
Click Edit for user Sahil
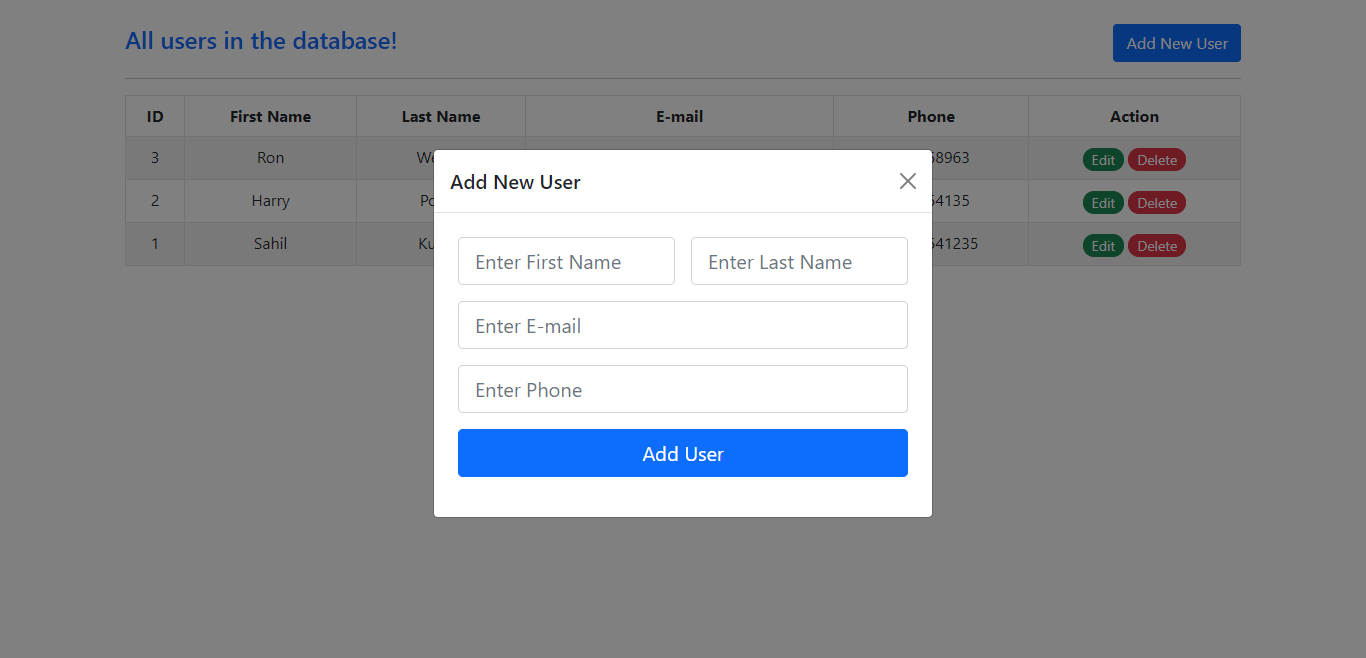coord(1103,245)
